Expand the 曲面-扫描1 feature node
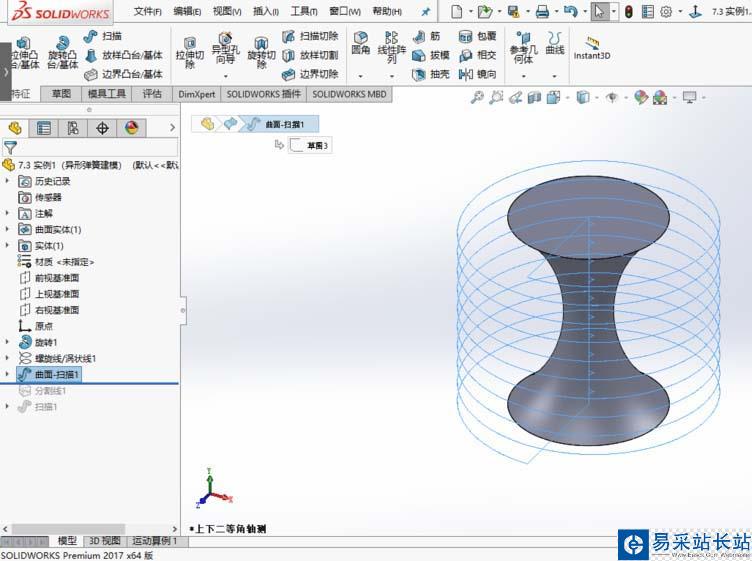Viewport: 752px width, 561px height. point(7,374)
